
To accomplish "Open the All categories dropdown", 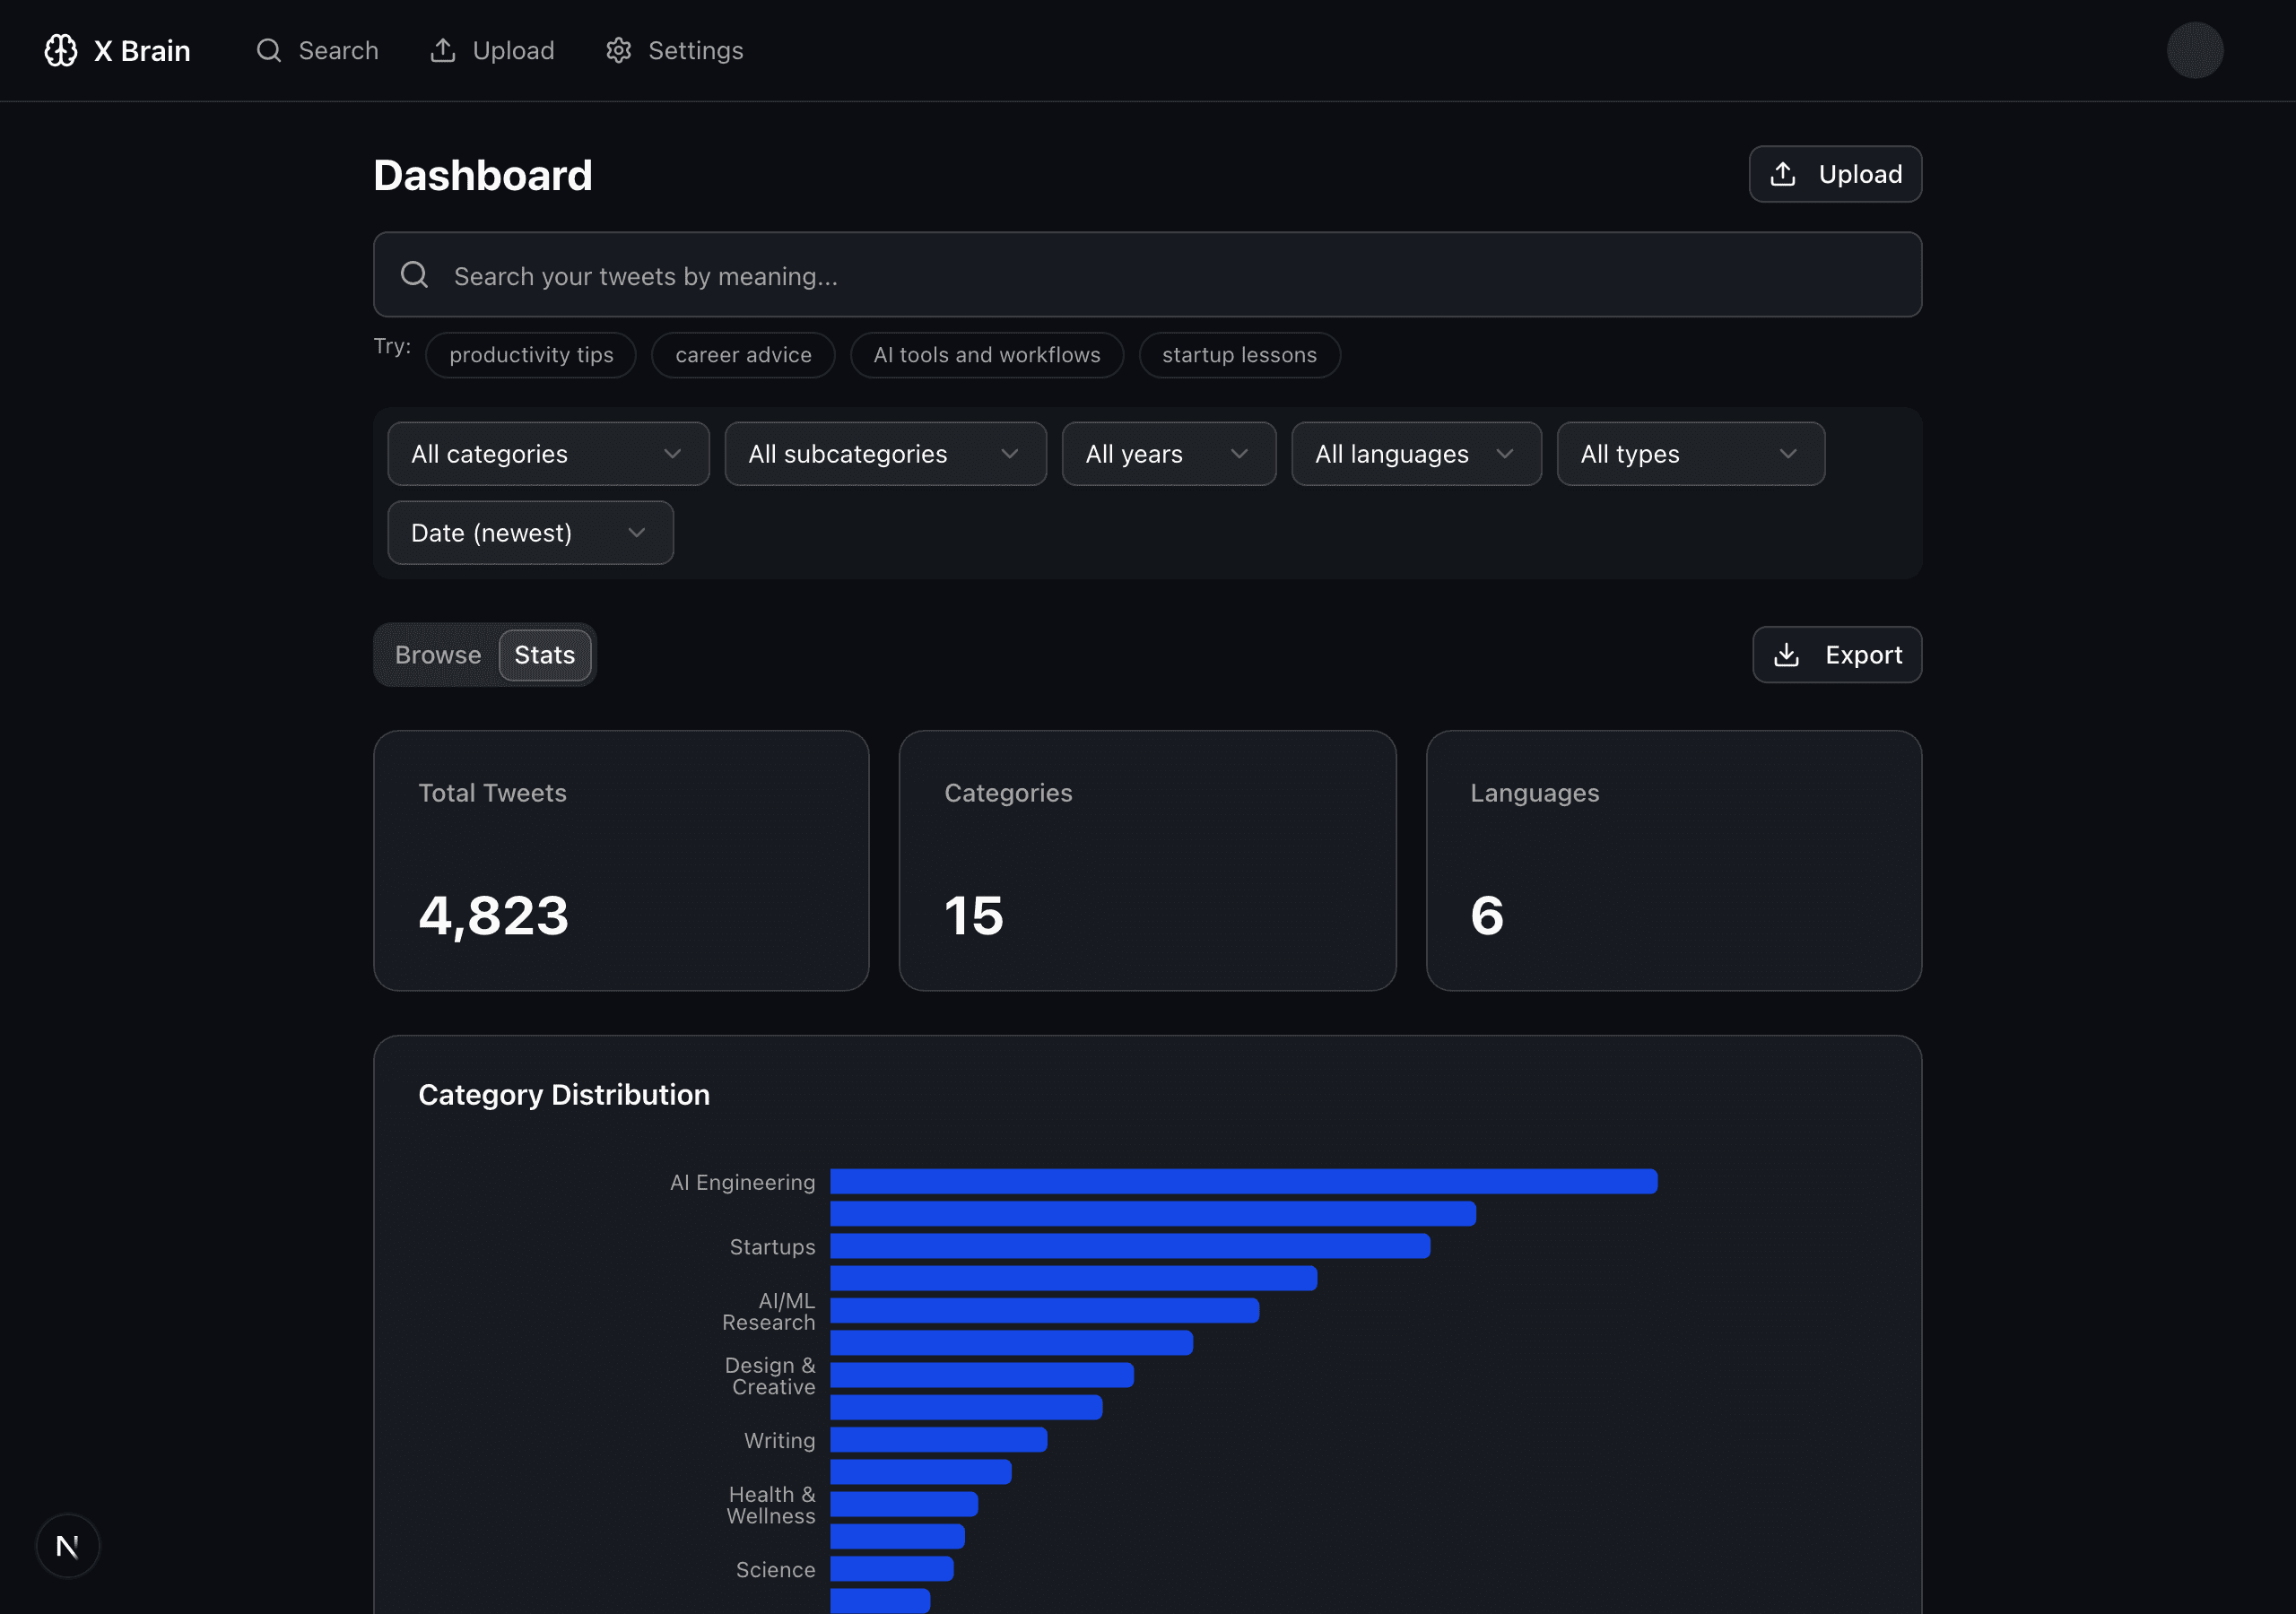I will pyautogui.click(x=547, y=454).
